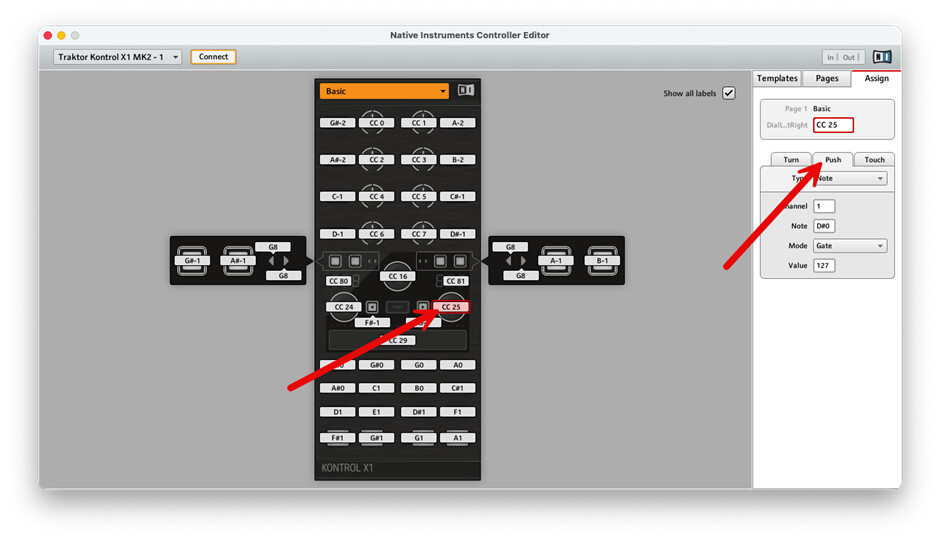The image size is (940, 540).
Task: Toggle the Show all labels checkbox
Action: tap(728, 93)
